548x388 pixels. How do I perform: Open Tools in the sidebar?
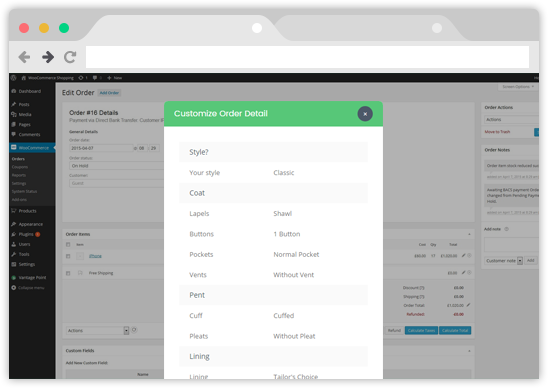click(20, 254)
